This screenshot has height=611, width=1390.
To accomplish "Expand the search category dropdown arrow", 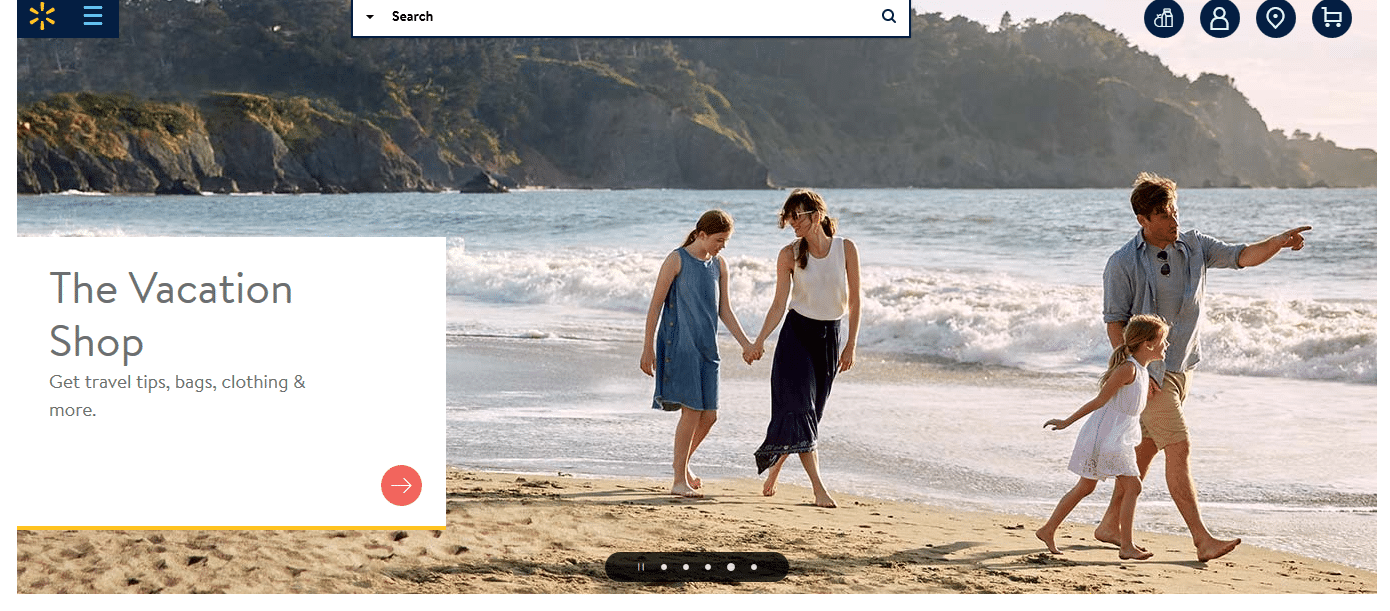I will click(370, 17).
